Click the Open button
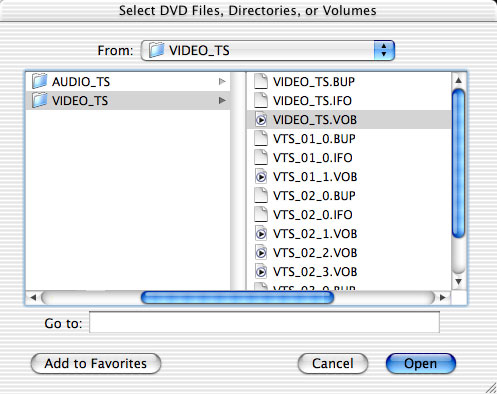497x394 pixels. 421,363
